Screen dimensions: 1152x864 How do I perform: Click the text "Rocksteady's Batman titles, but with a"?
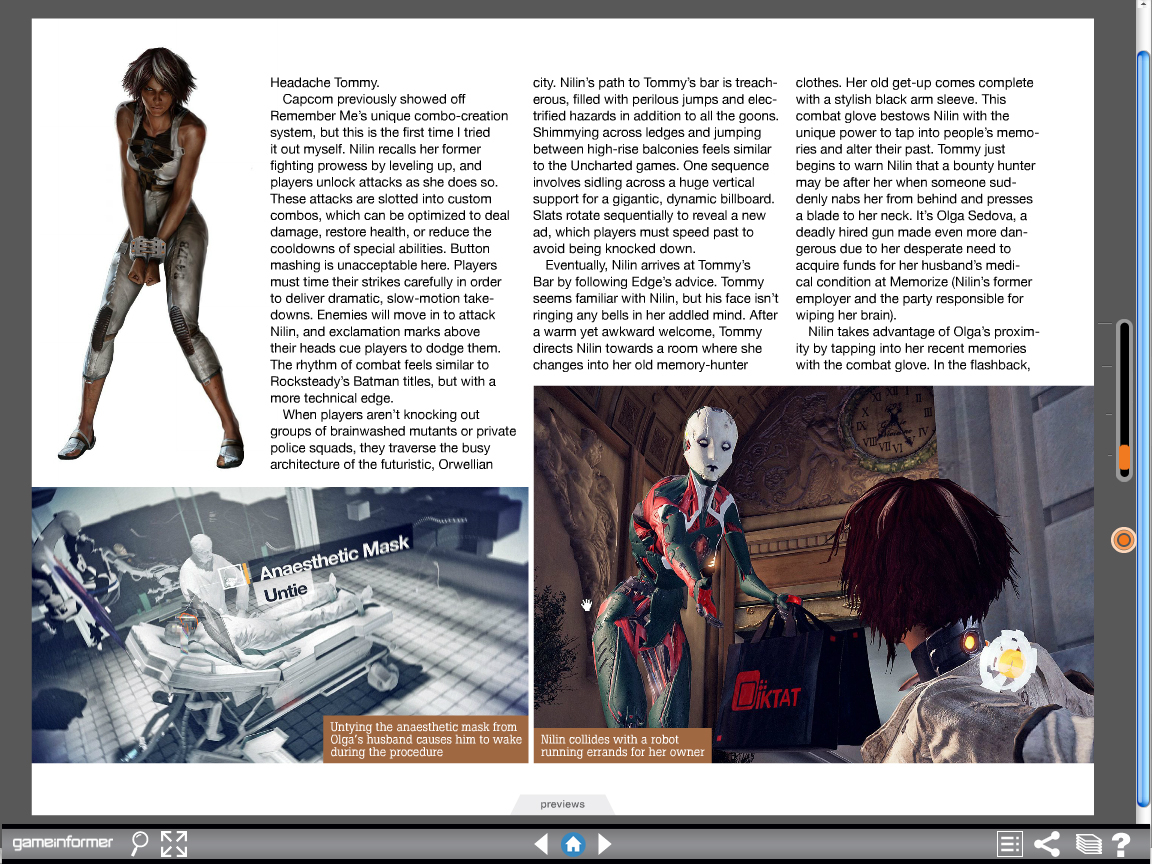383,381
